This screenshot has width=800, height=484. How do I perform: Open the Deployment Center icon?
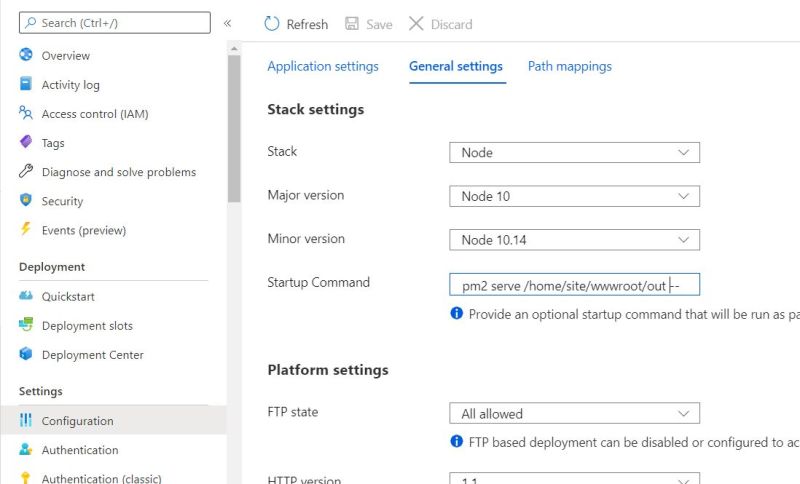(x=26, y=354)
